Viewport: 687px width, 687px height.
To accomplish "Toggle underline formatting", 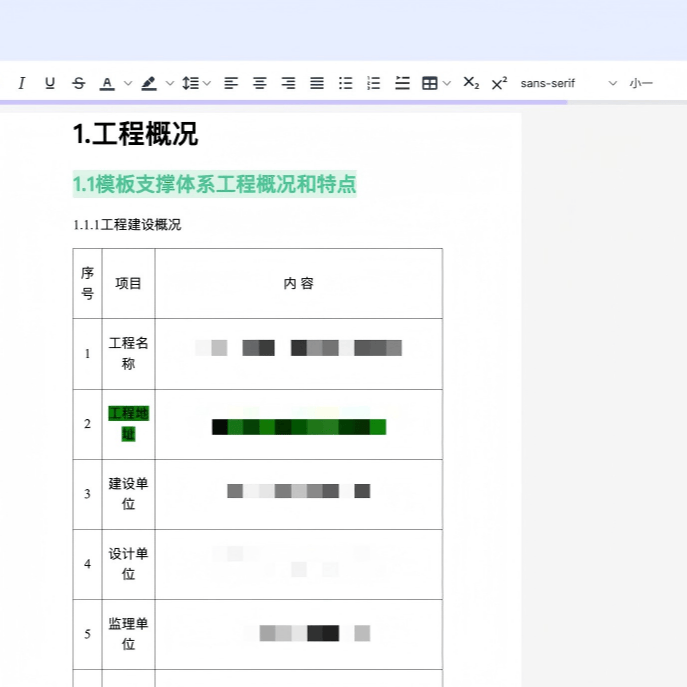I will 50,83.
